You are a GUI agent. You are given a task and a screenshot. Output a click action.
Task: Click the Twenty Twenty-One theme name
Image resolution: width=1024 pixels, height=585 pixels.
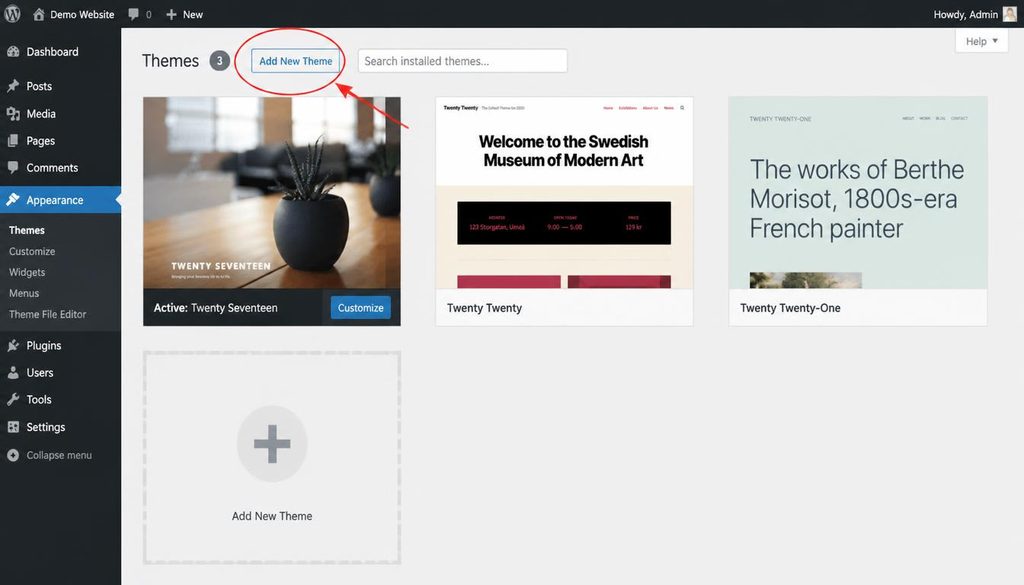(790, 308)
